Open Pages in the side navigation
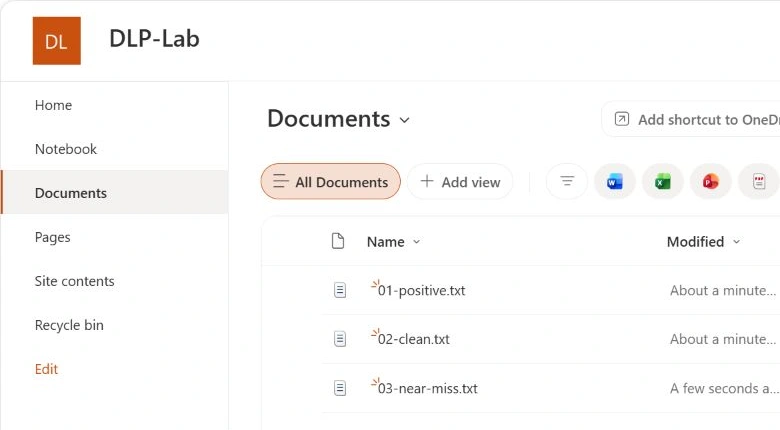Viewport: 780px width, 430px height. point(52,237)
